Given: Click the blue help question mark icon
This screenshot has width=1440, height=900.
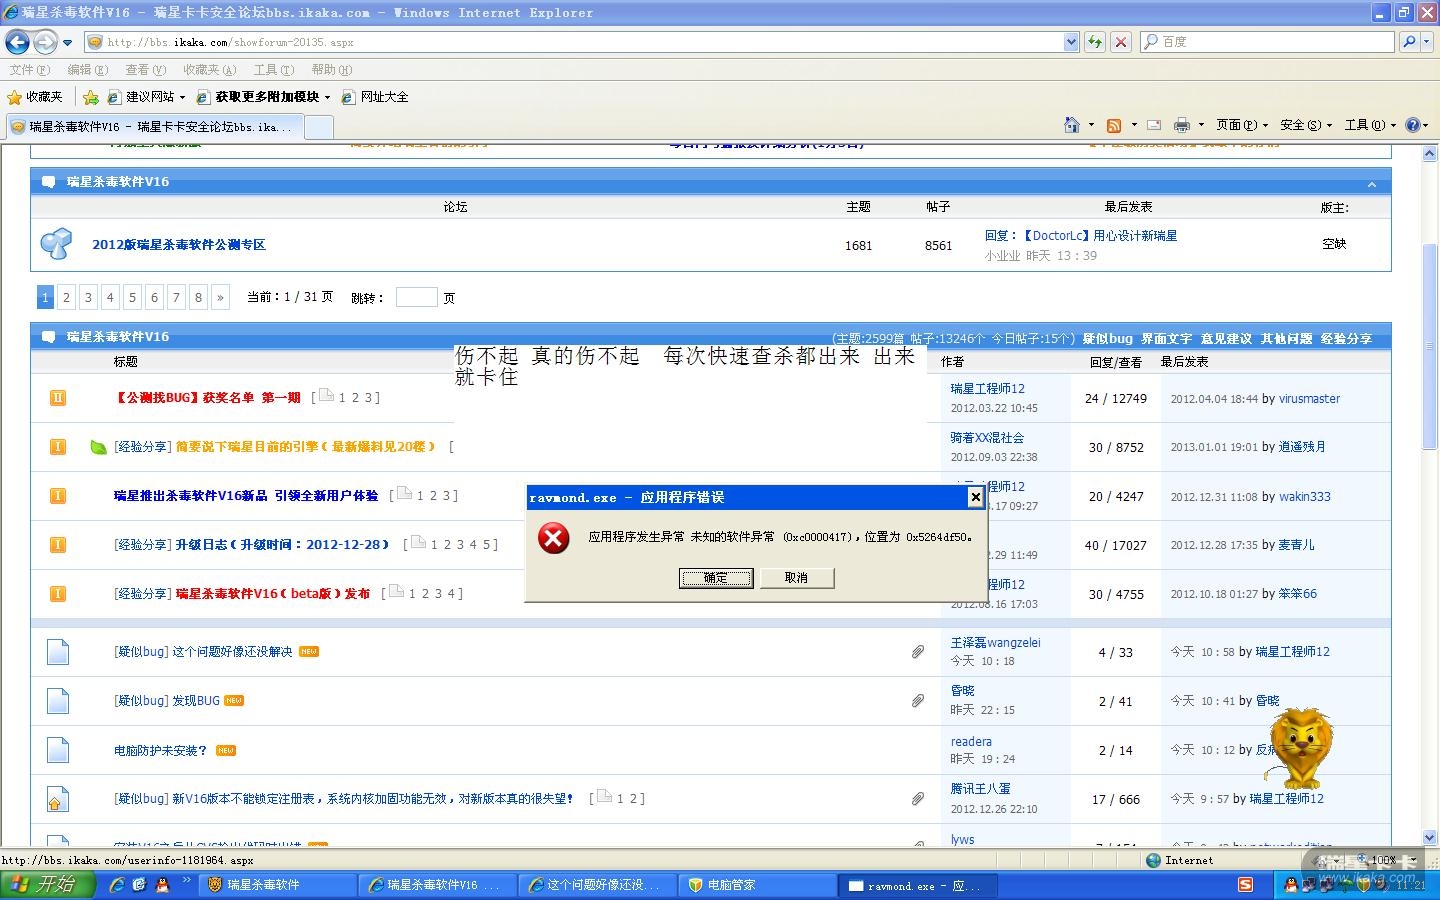Looking at the screenshot, I should 1412,125.
